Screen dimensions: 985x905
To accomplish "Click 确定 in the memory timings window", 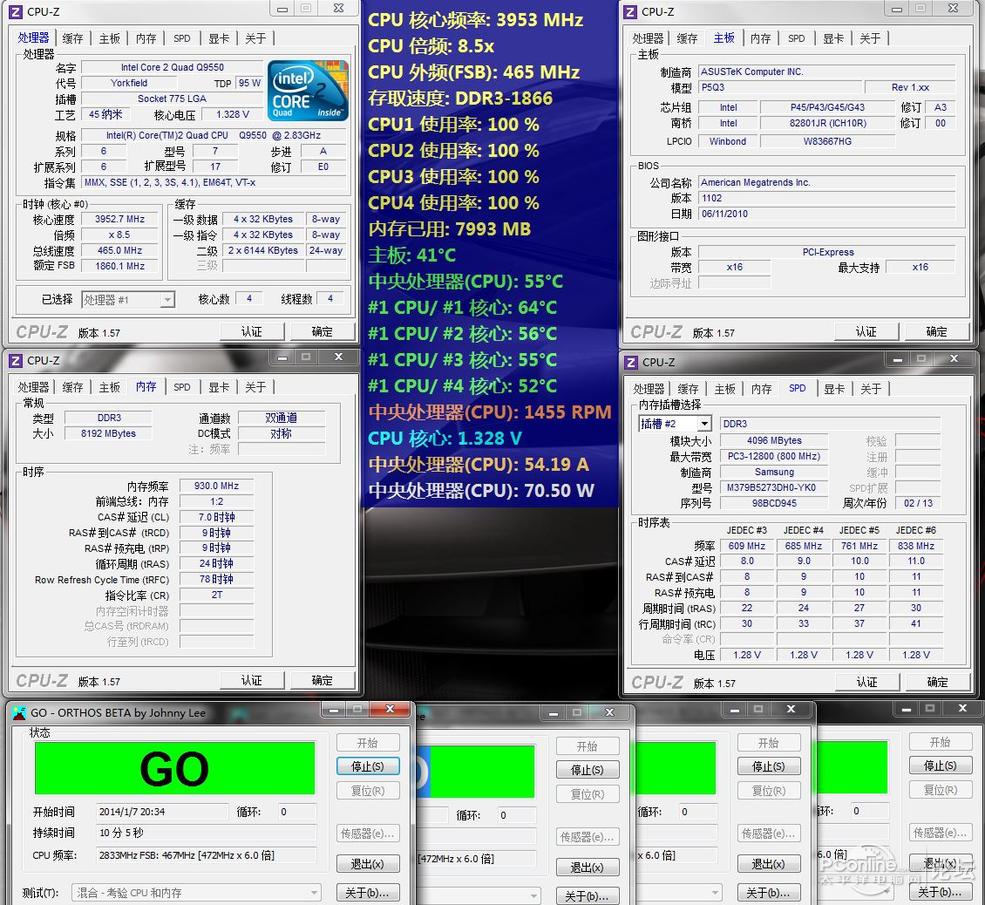I will point(322,680).
